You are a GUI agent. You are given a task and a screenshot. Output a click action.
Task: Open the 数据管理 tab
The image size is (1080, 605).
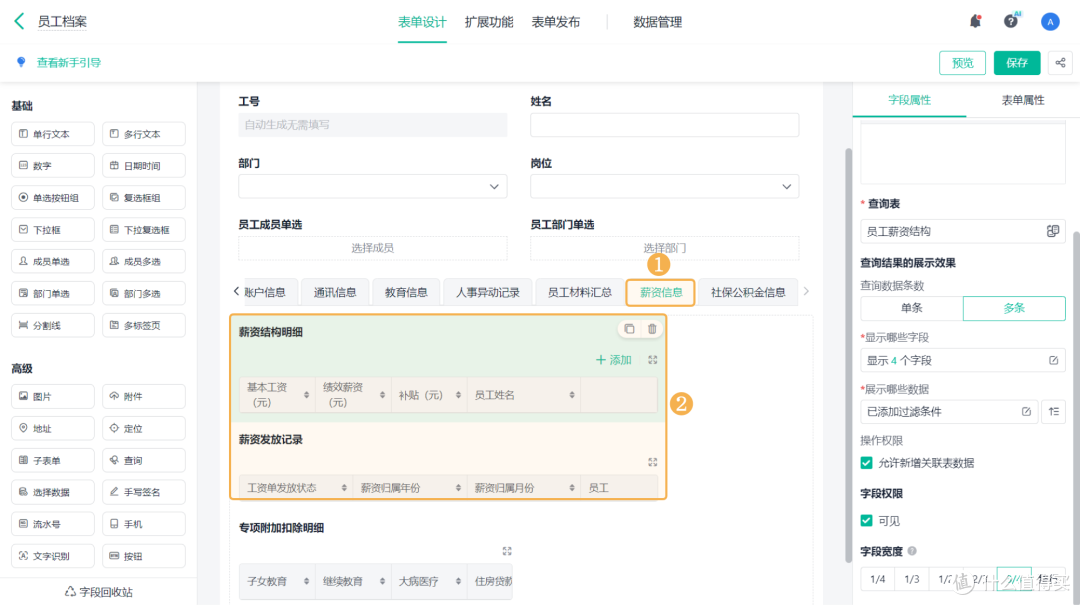pos(657,22)
